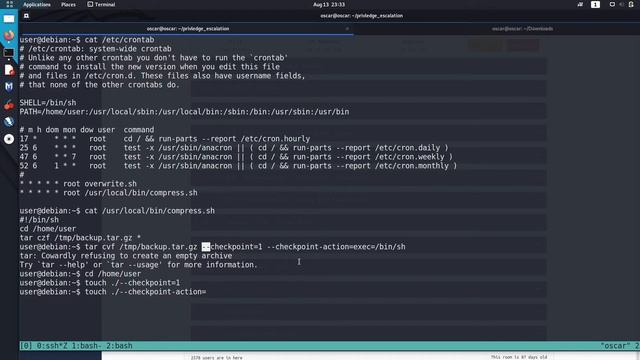Select tmux window 0:ssh in status bar
640x360 pixels.
(x=52, y=346)
